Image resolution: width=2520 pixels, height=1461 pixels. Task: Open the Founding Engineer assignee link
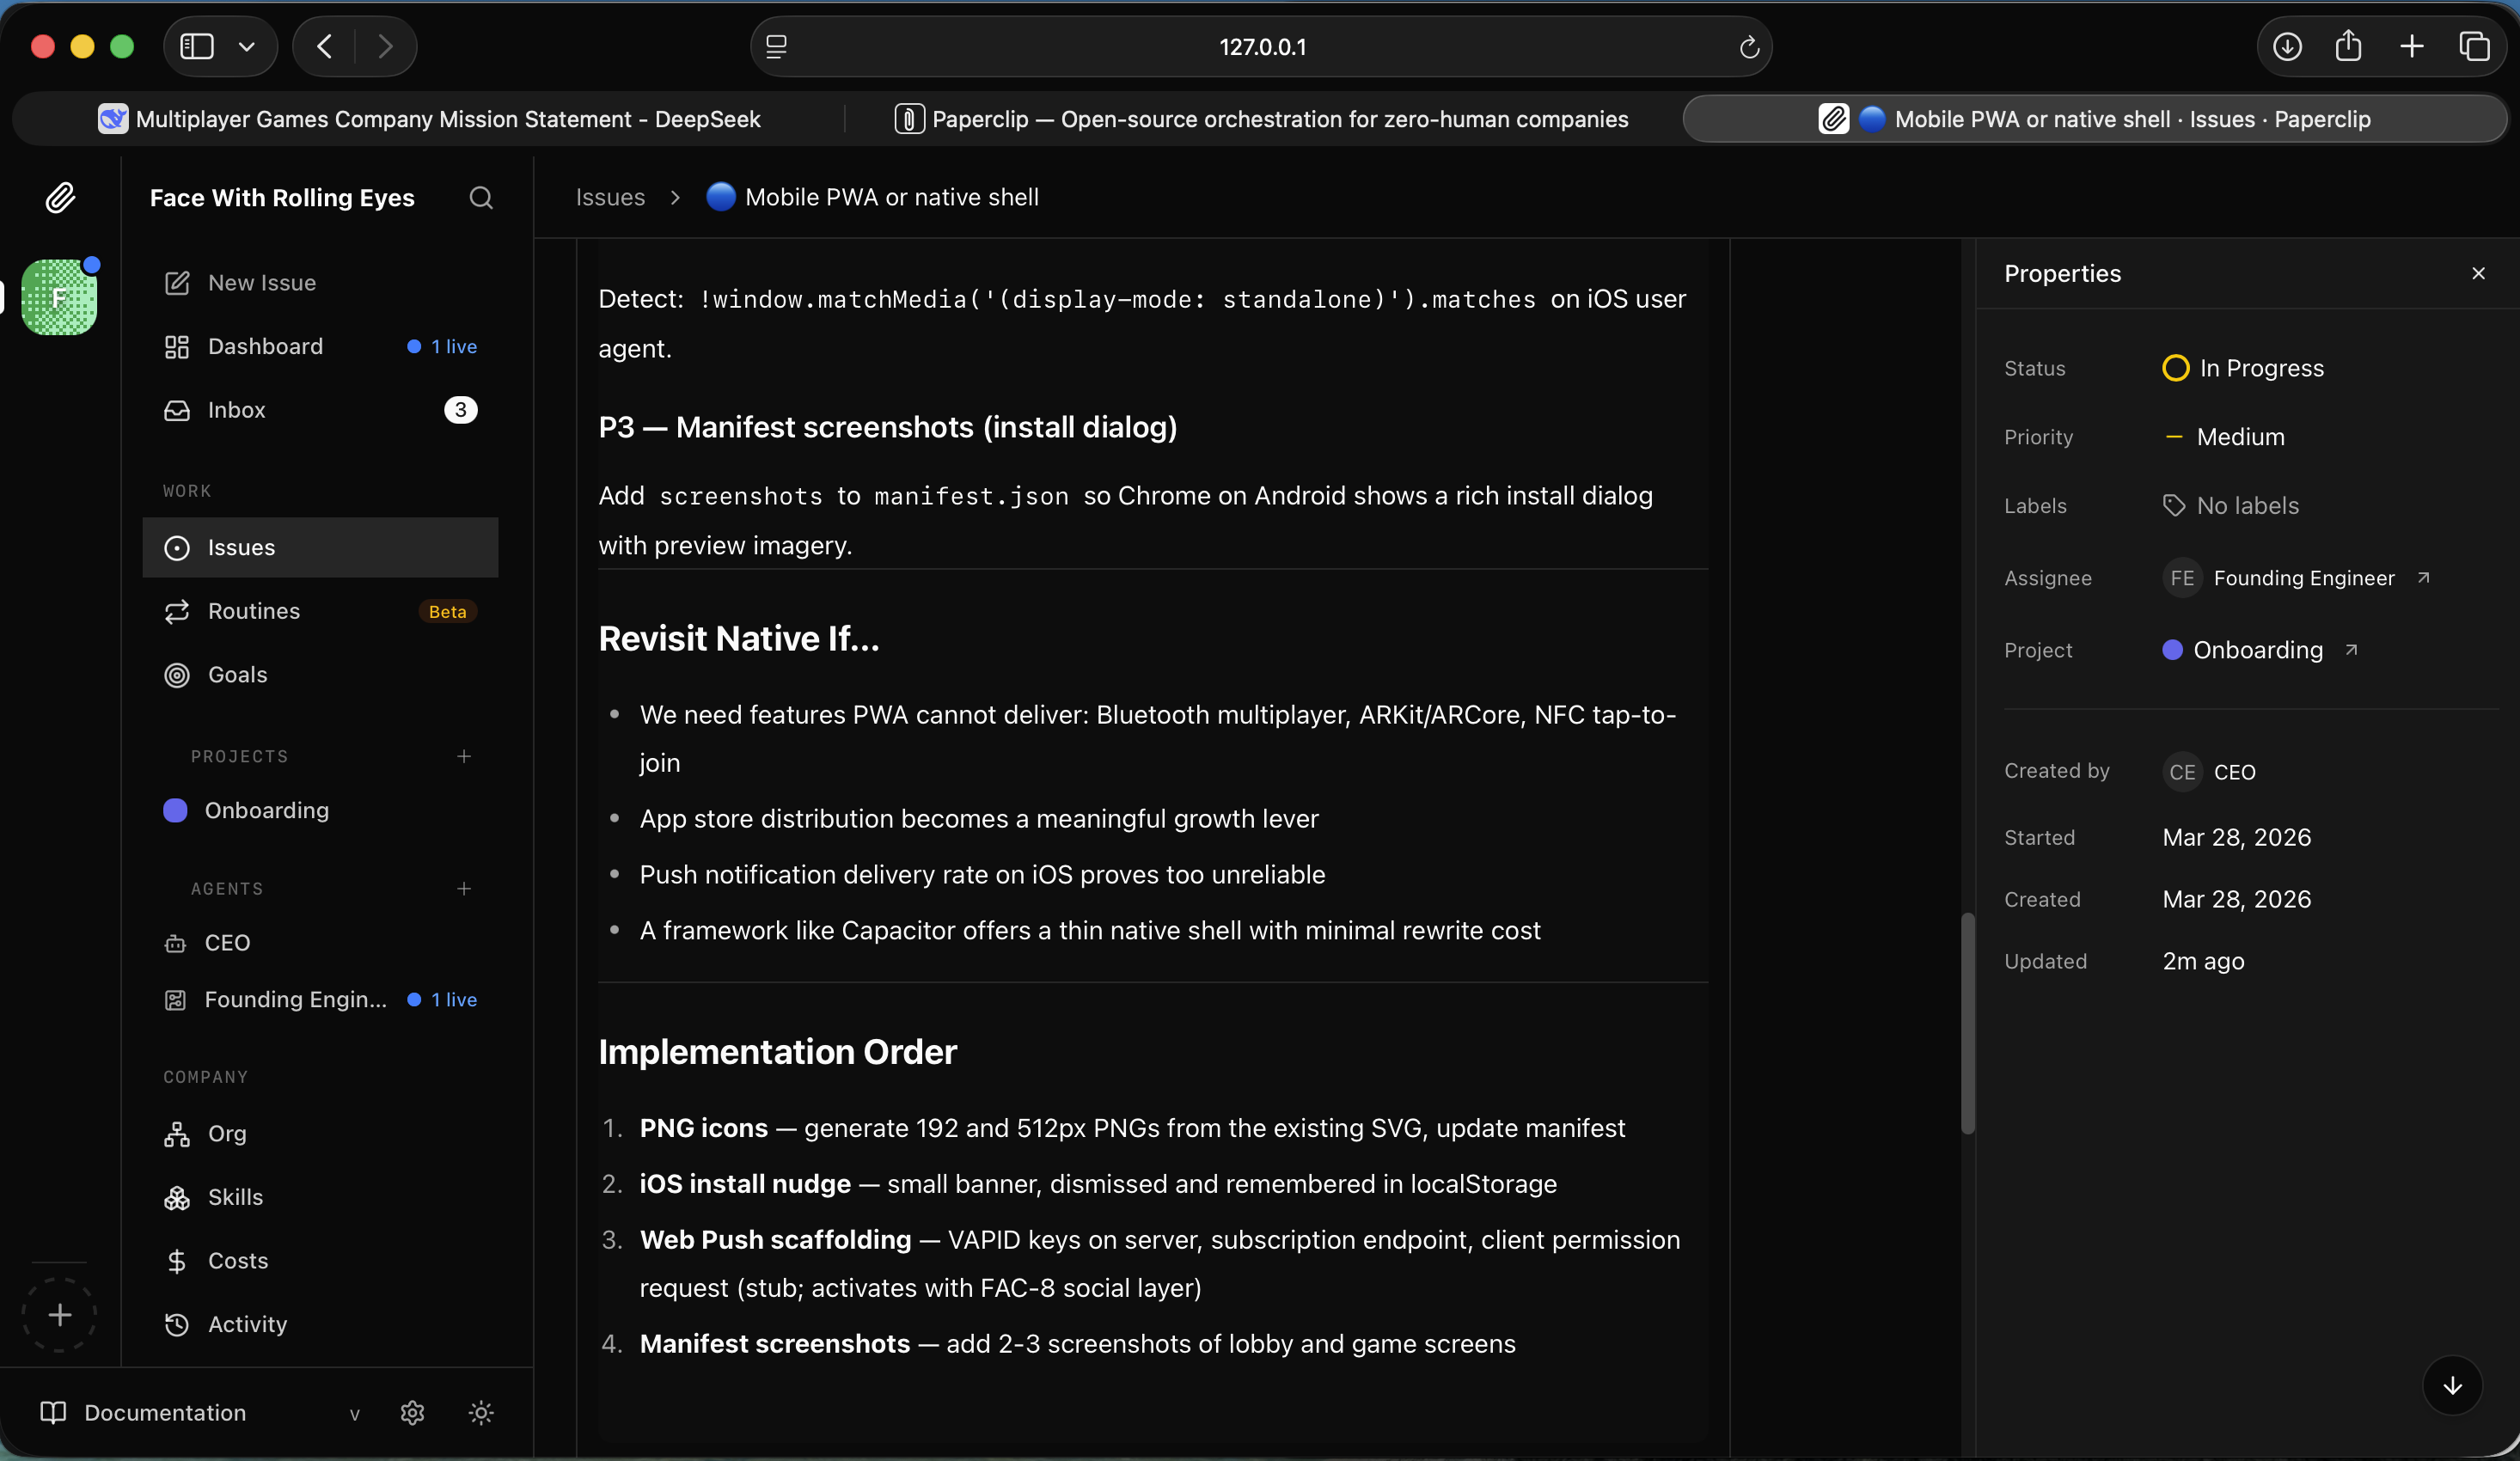pyautogui.click(x=2304, y=578)
